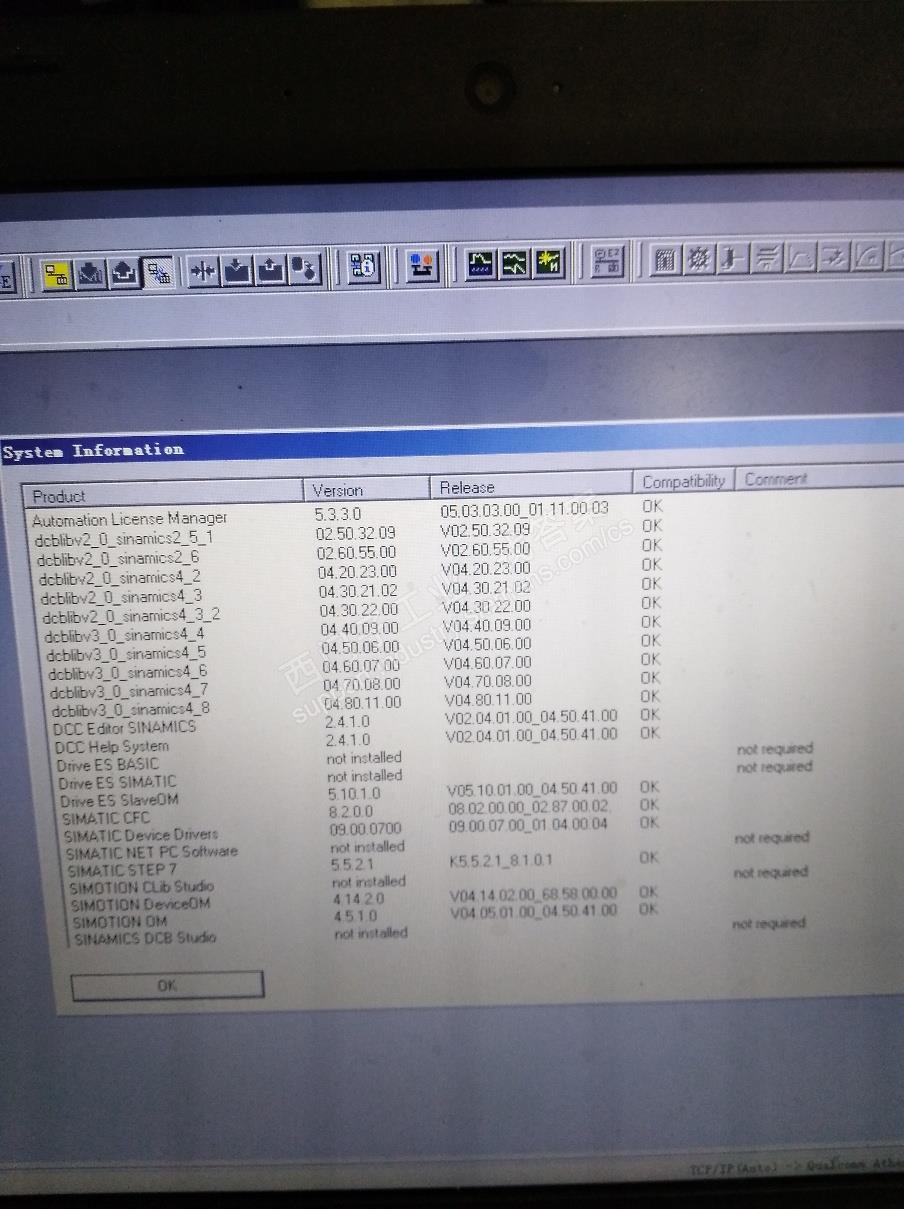Click the gray gear-shaped toolbar icon

[699, 260]
